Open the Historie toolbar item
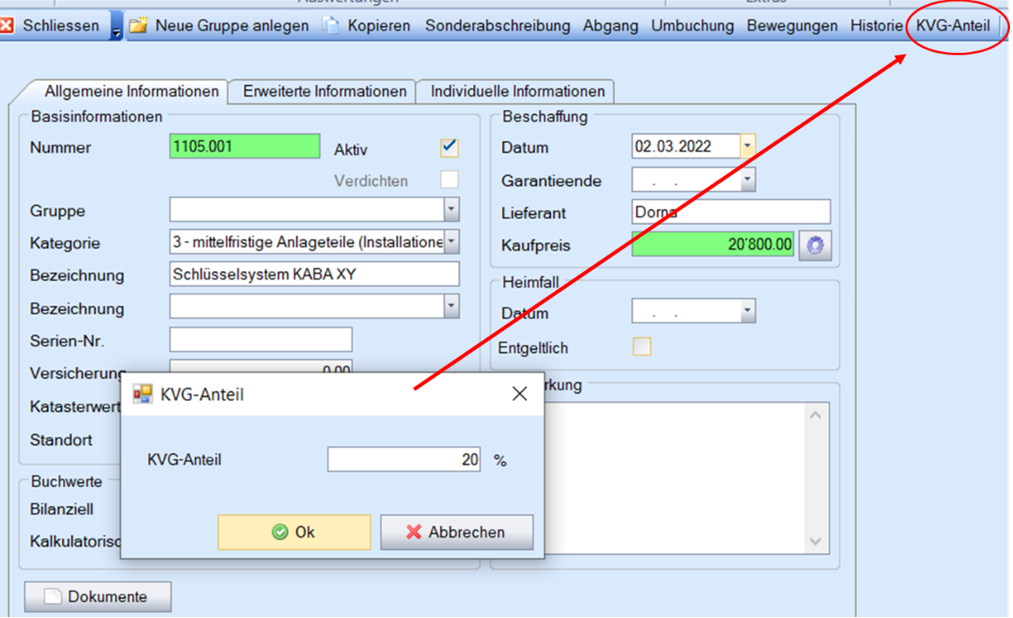The width and height of the screenshot is (1013, 618). (x=876, y=26)
